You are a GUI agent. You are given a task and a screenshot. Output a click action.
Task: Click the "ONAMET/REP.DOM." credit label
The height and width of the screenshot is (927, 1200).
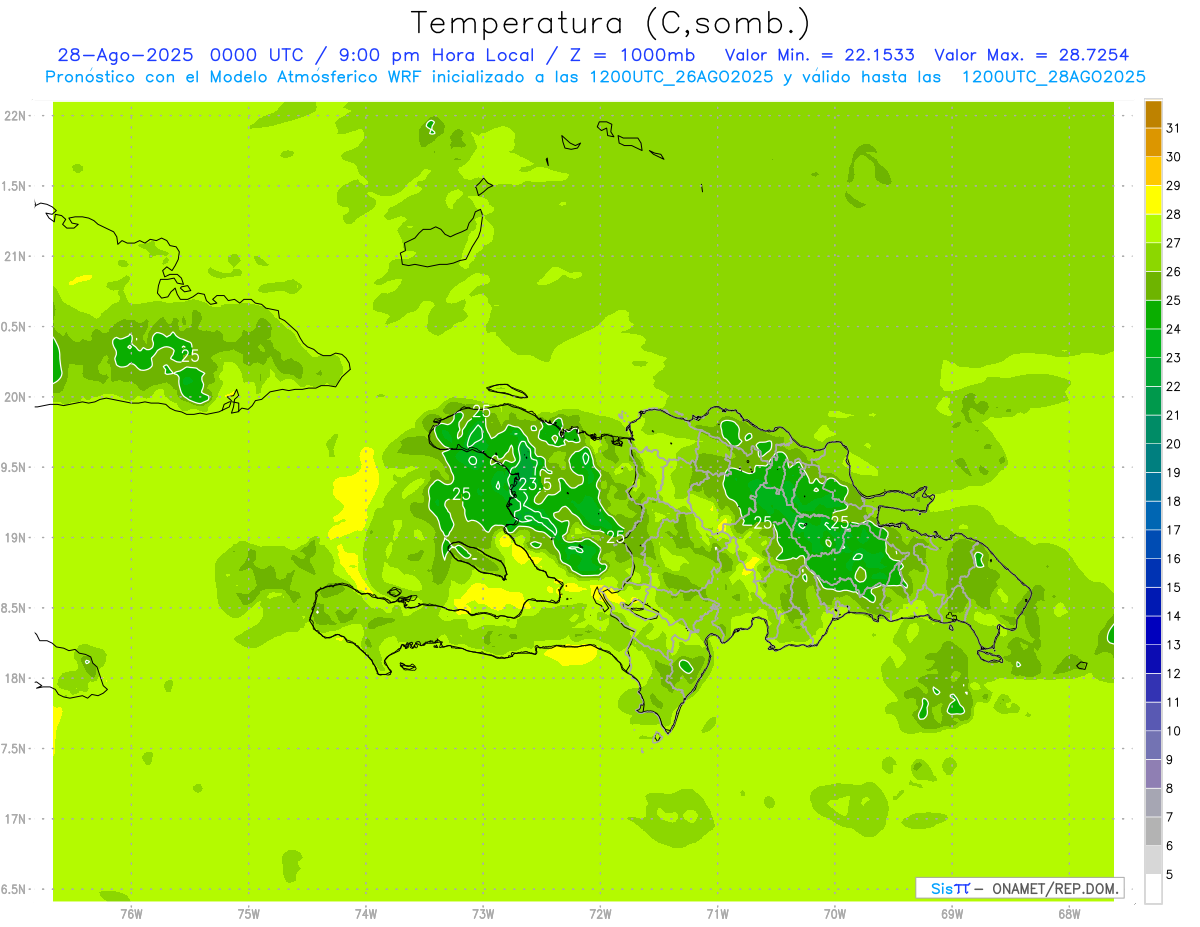click(x=1054, y=888)
